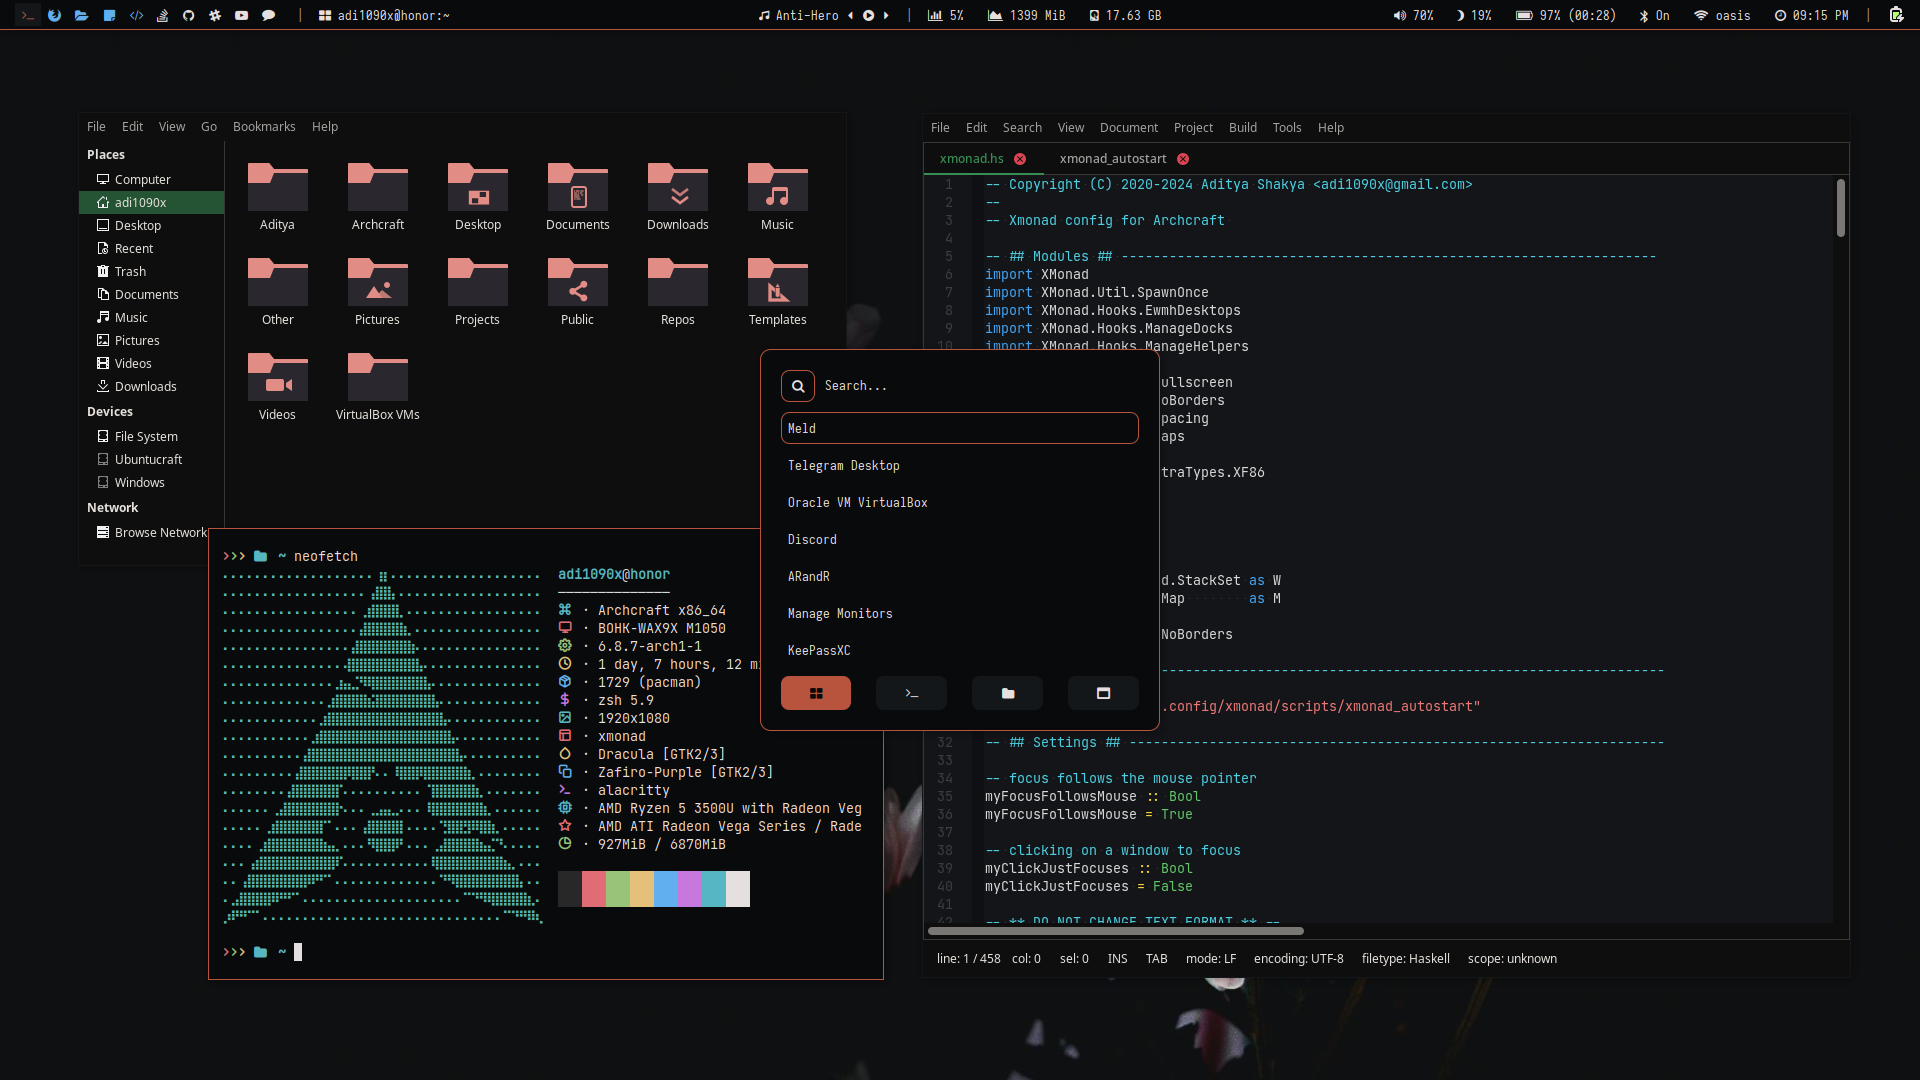Click the terminal workspace icon in top bar
Viewport: 1920px width, 1080px height.
click(27, 15)
